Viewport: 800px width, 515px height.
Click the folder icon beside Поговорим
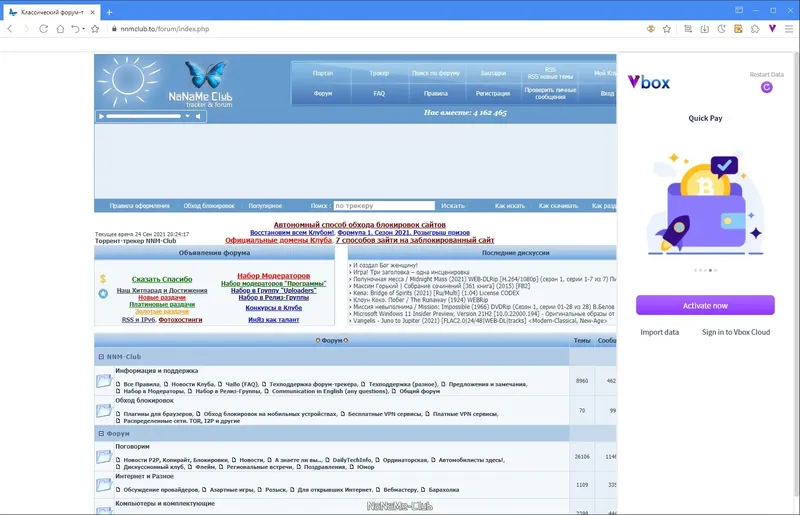(x=104, y=456)
